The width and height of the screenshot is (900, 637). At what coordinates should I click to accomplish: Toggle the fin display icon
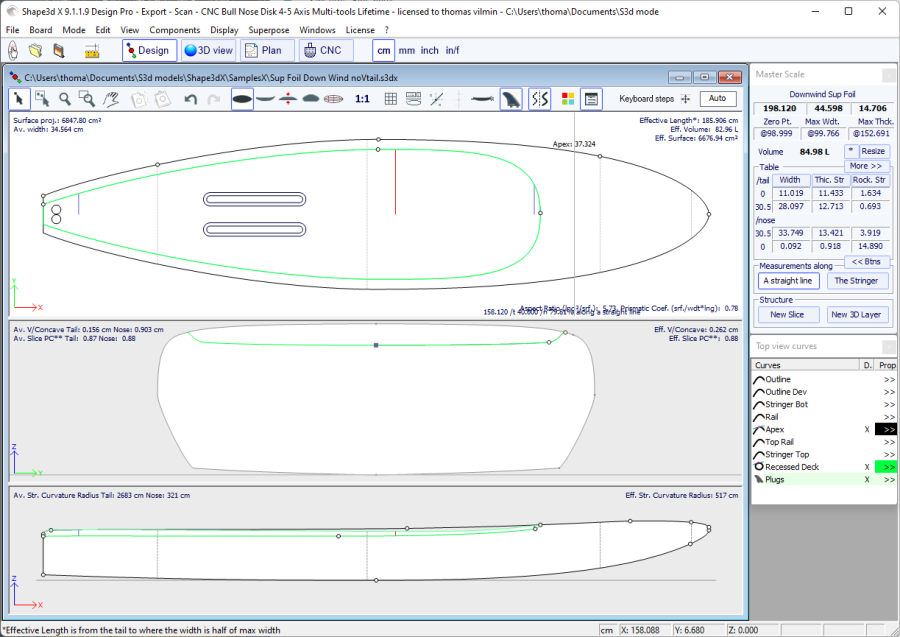511,99
